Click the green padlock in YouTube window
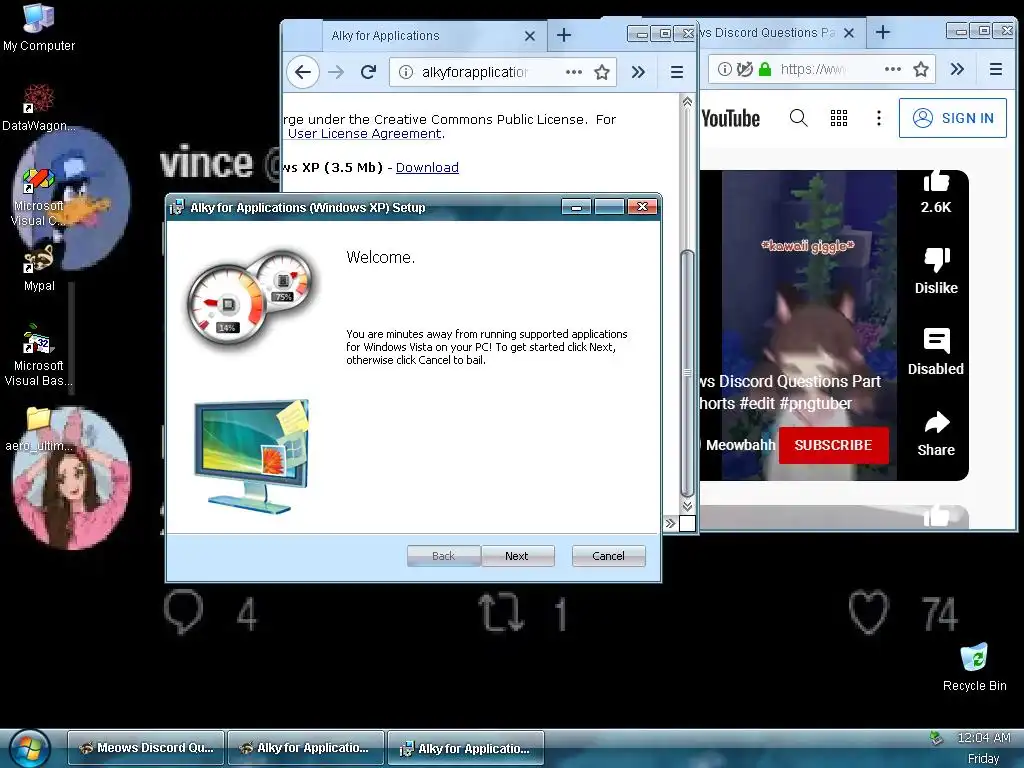Viewport: 1024px width, 768px height. (765, 69)
